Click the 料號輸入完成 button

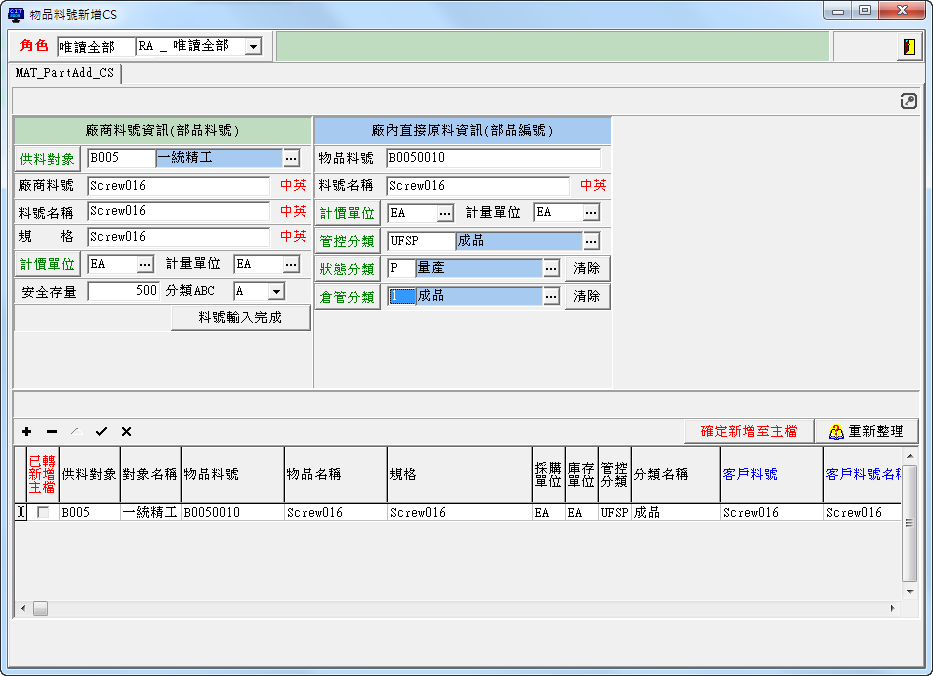point(240,317)
